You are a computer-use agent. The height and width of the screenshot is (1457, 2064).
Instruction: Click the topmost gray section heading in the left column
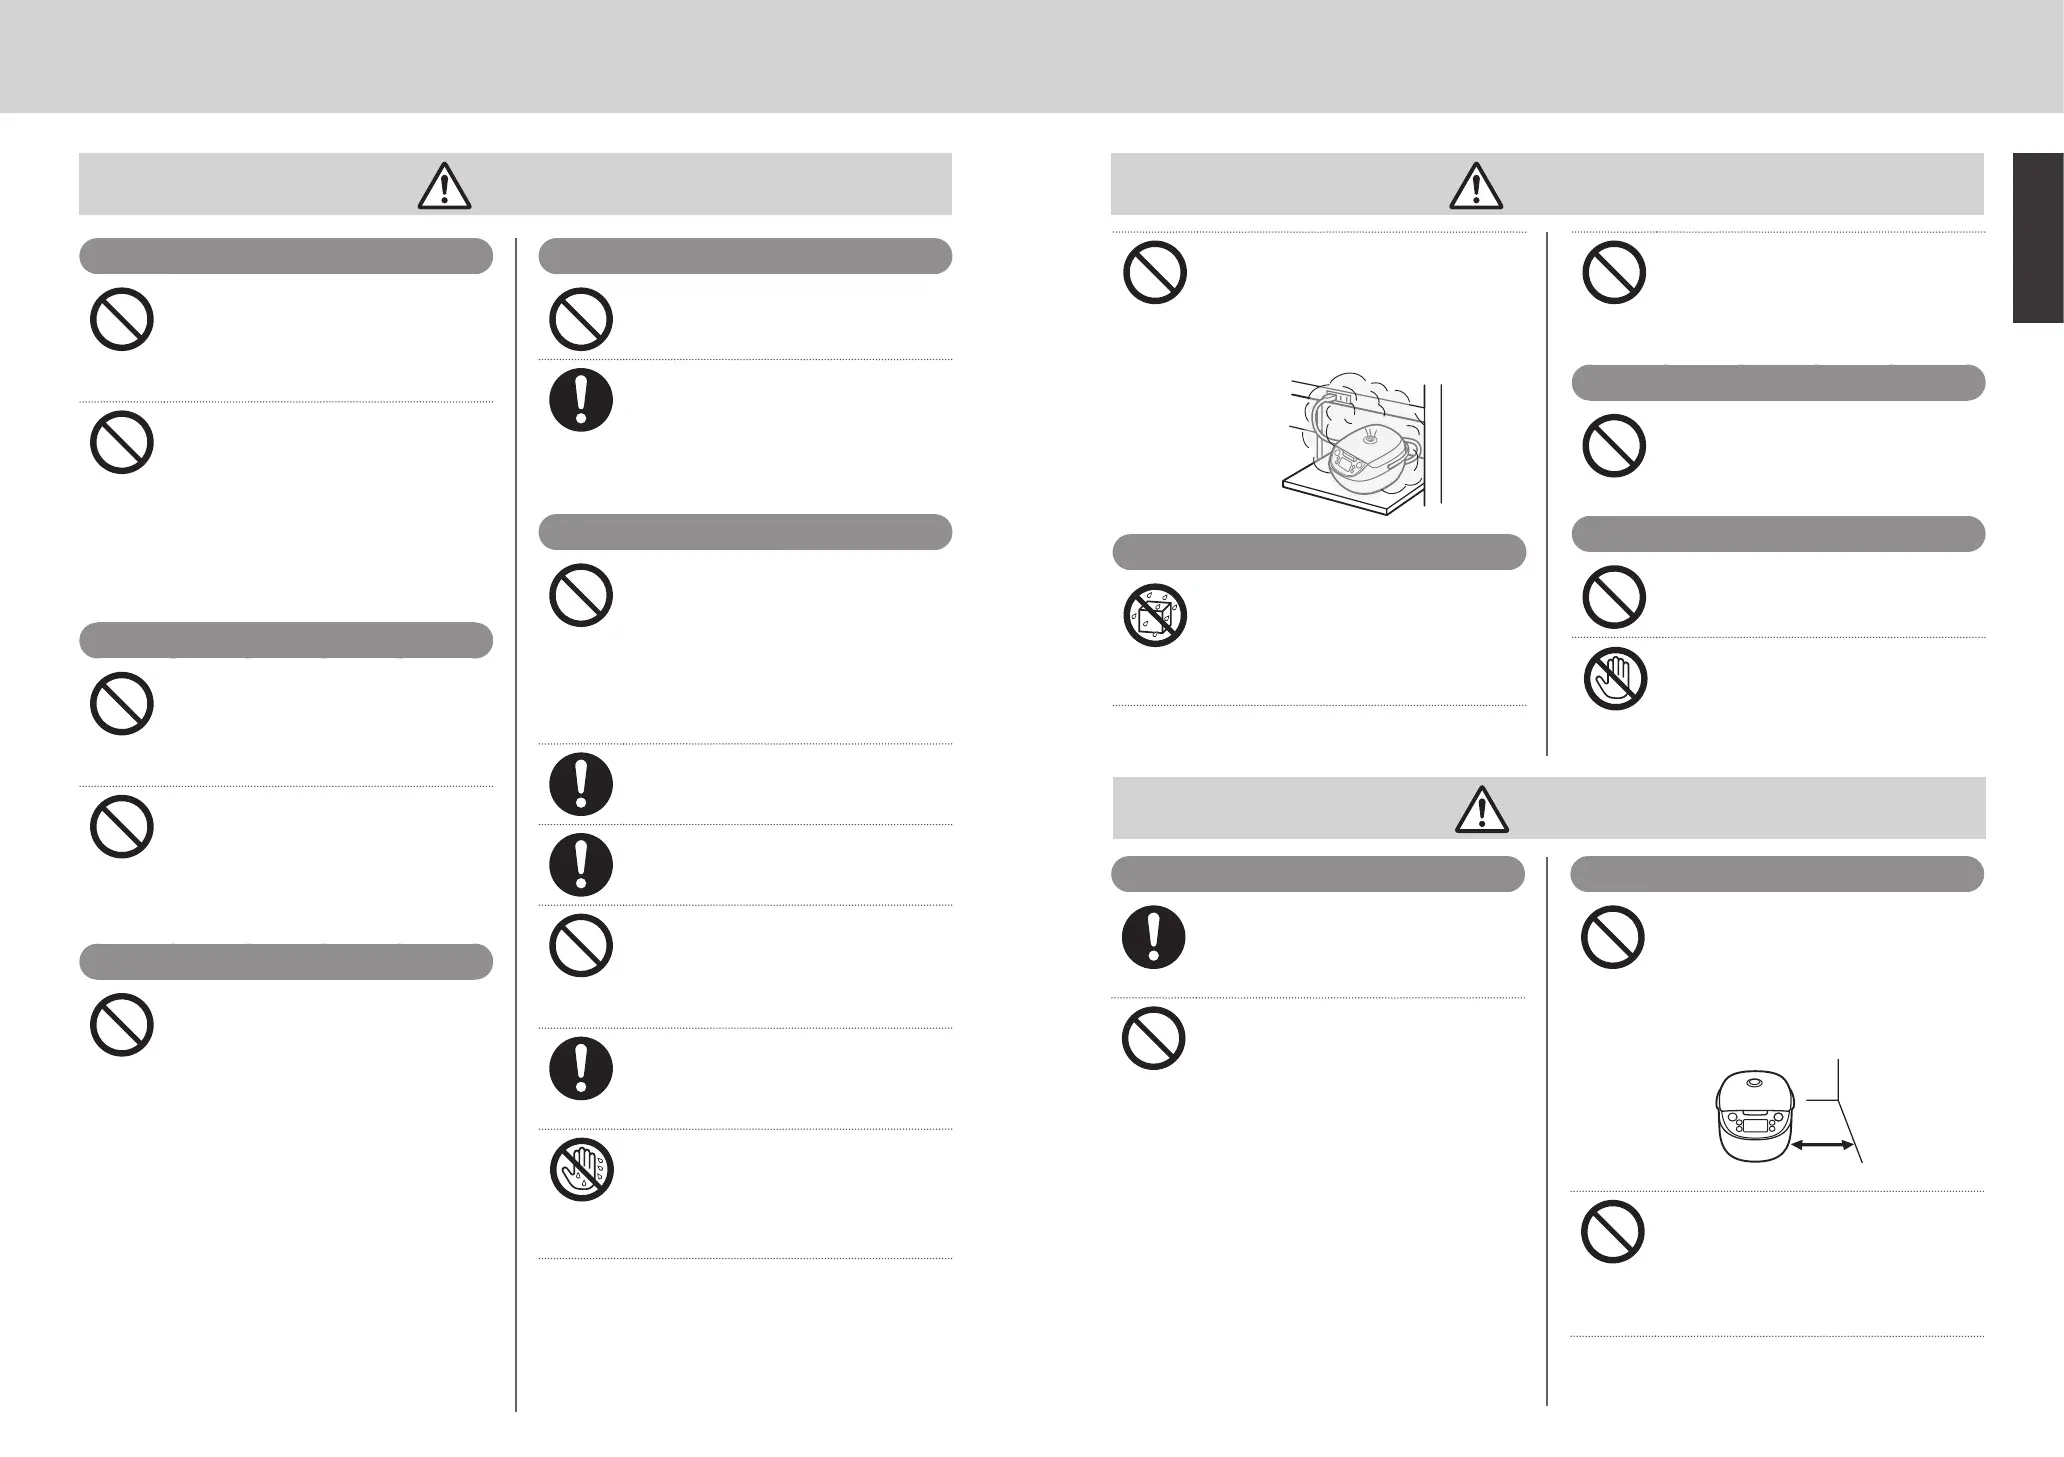point(286,256)
